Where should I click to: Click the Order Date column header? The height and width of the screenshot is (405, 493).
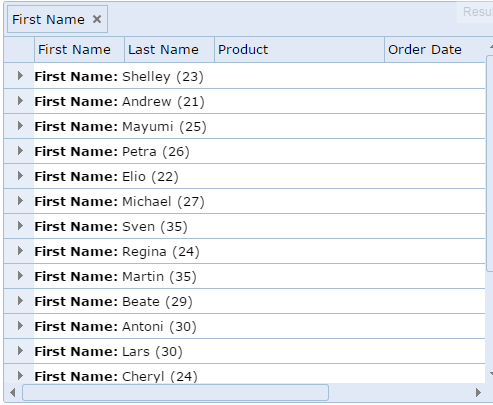435,50
